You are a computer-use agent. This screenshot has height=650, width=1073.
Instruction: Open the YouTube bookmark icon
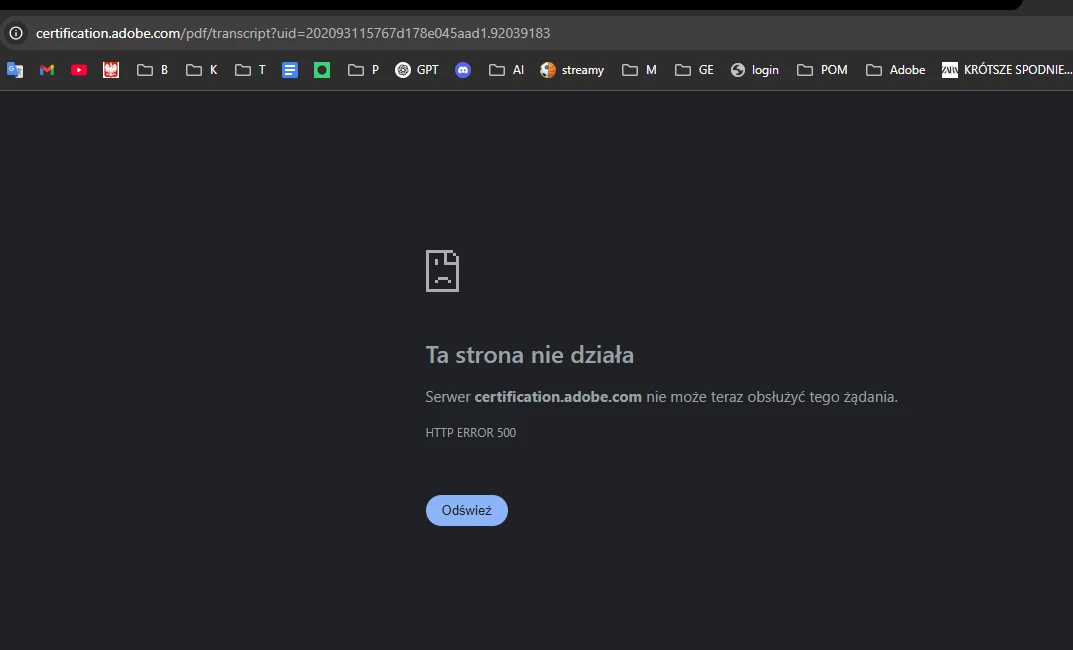79,70
